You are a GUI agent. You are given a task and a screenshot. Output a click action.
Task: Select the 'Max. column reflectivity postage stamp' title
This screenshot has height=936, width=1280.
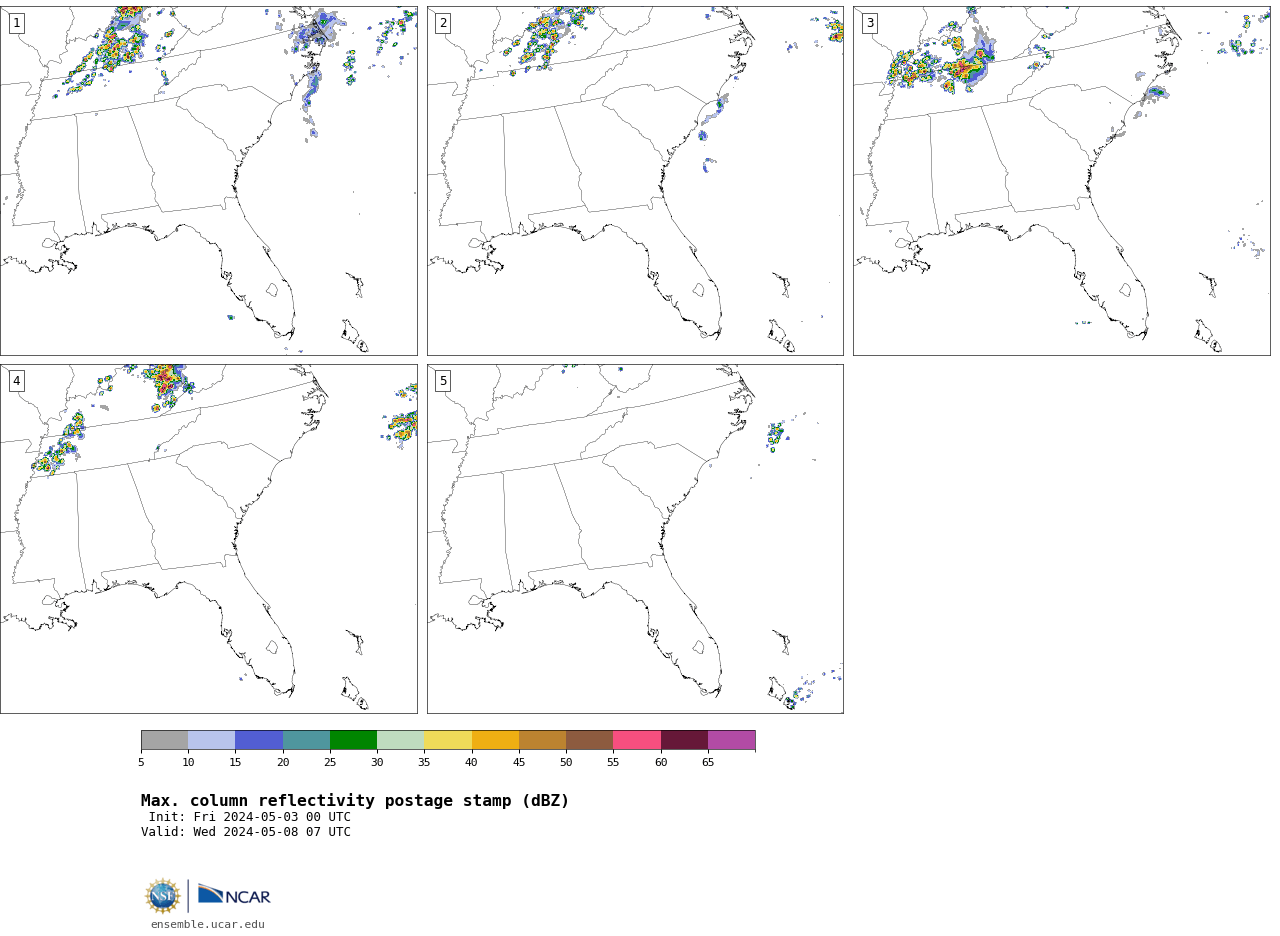click(355, 801)
